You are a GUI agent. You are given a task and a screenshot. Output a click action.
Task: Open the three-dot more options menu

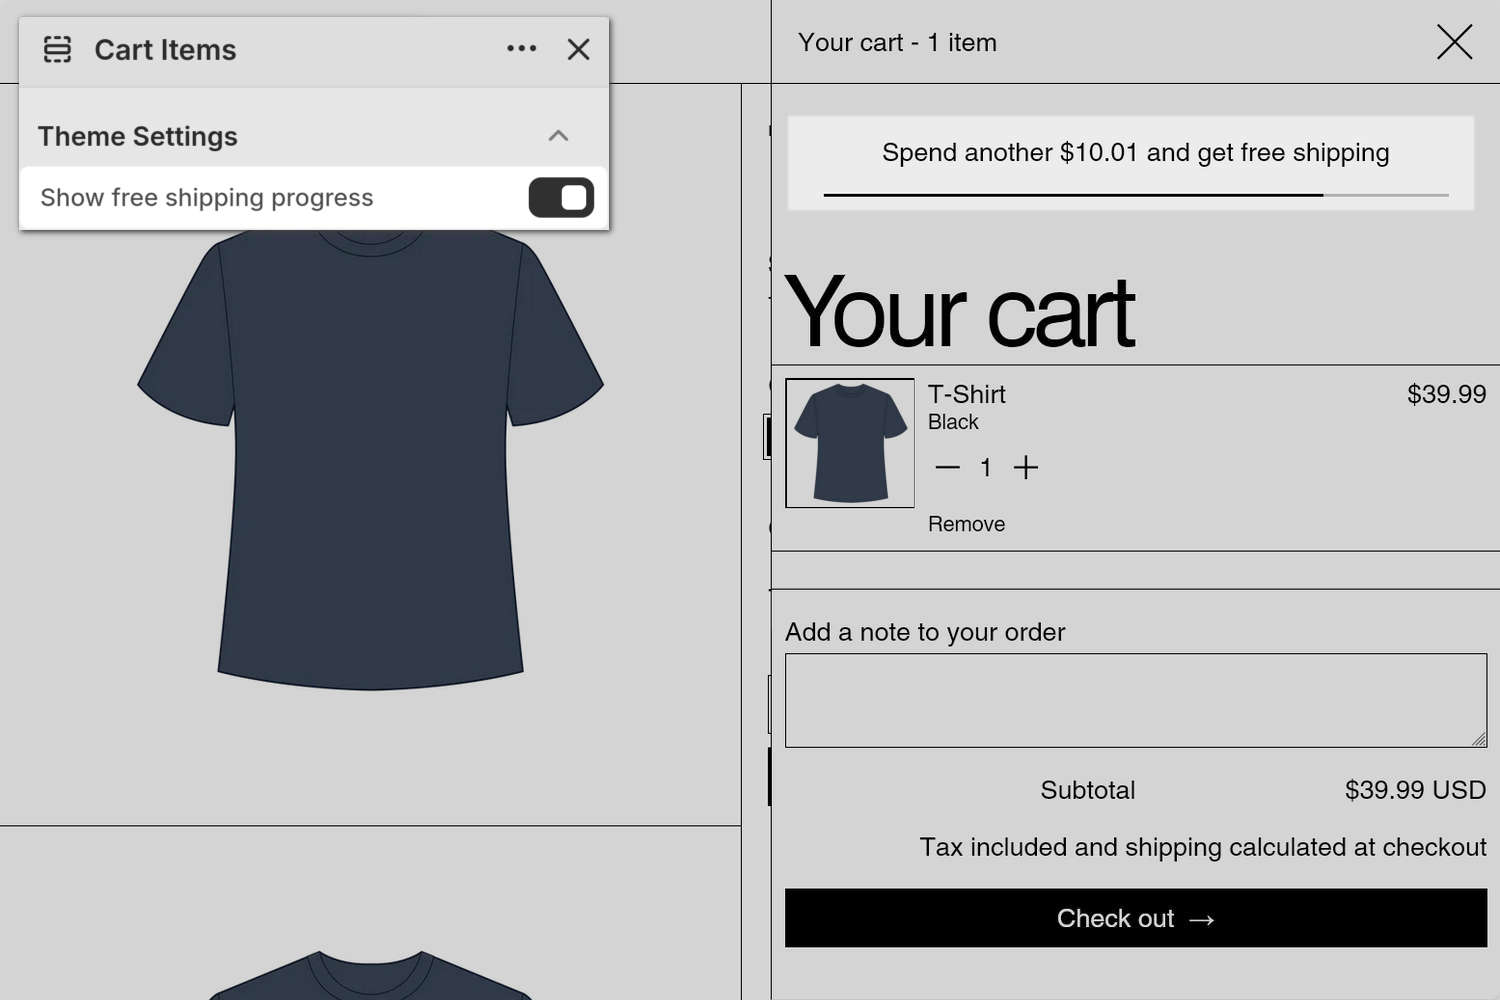coord(521,49)
